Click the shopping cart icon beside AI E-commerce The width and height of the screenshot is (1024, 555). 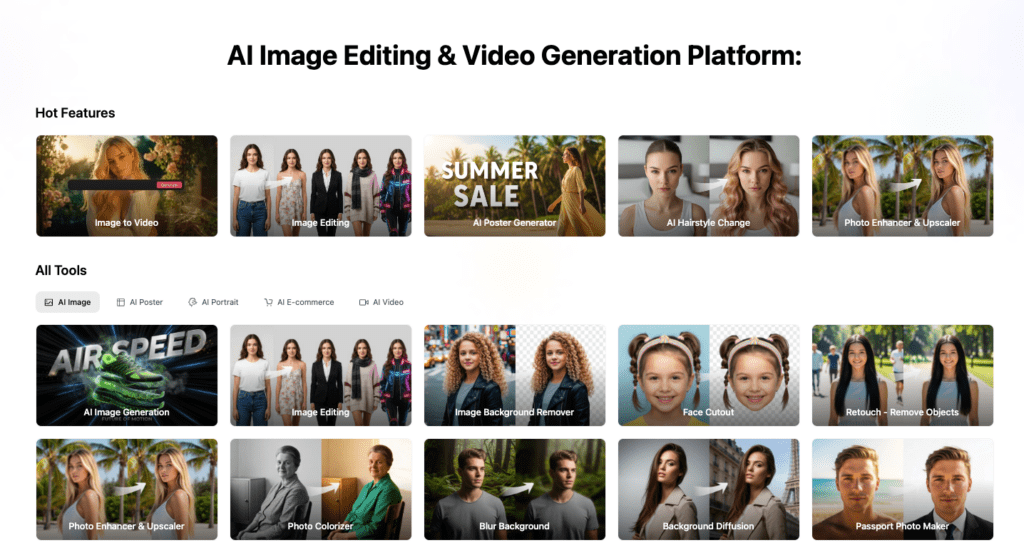click(268, 302)
